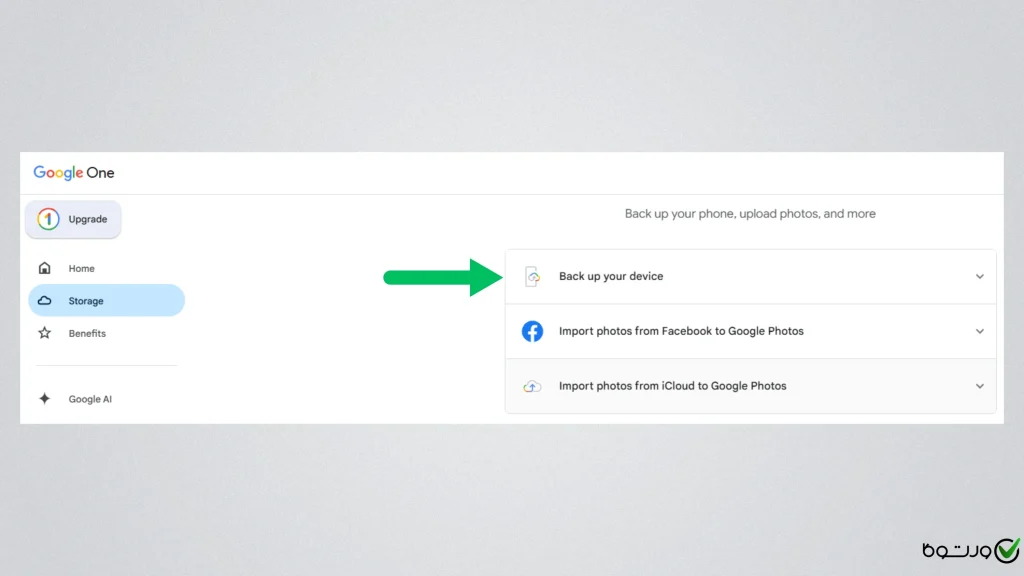
Task: Click the Upgrade circle icon
Action: pyautogui.click(x=47, y=219)
